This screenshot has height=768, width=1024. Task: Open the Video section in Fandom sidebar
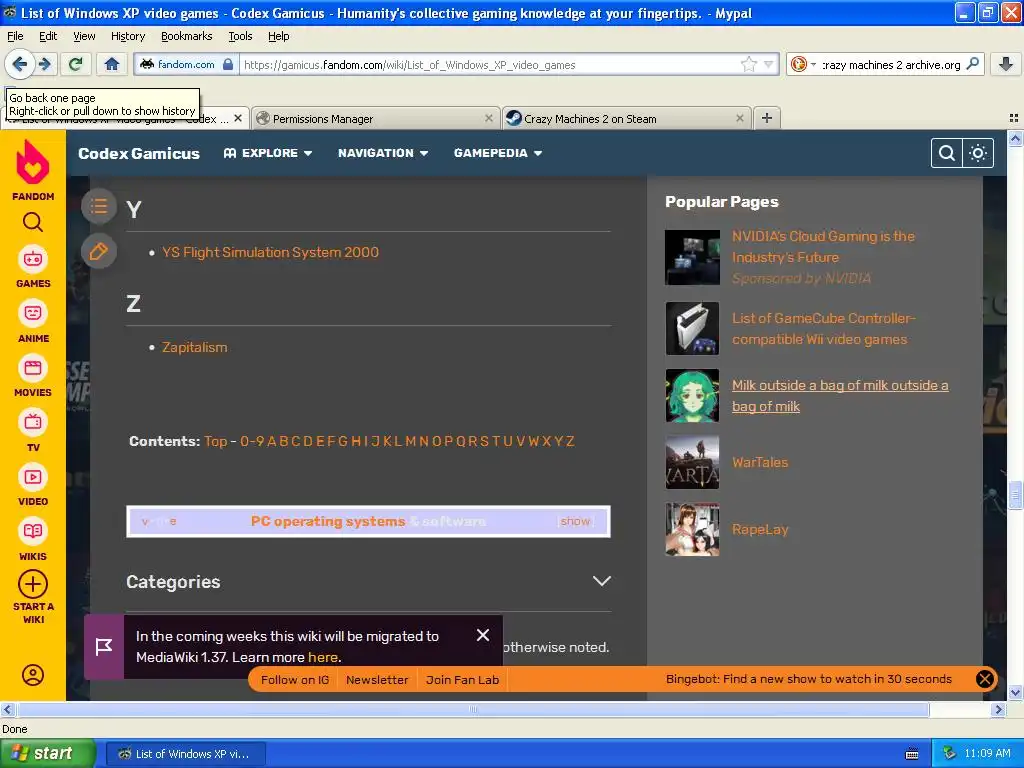33,485
